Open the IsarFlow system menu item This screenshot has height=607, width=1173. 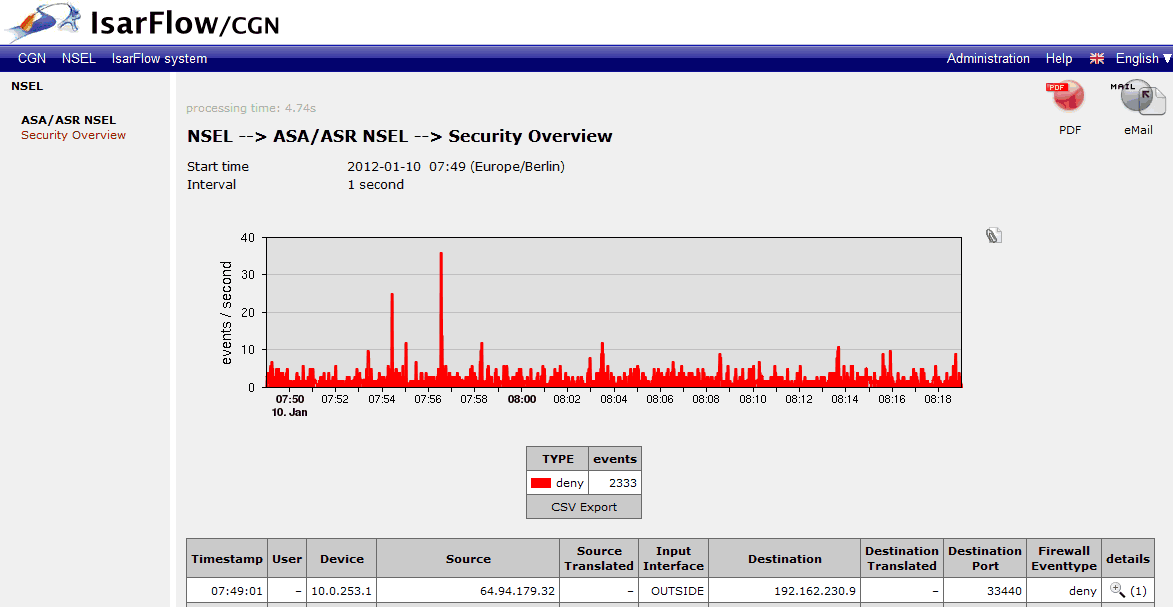[158, 58]
